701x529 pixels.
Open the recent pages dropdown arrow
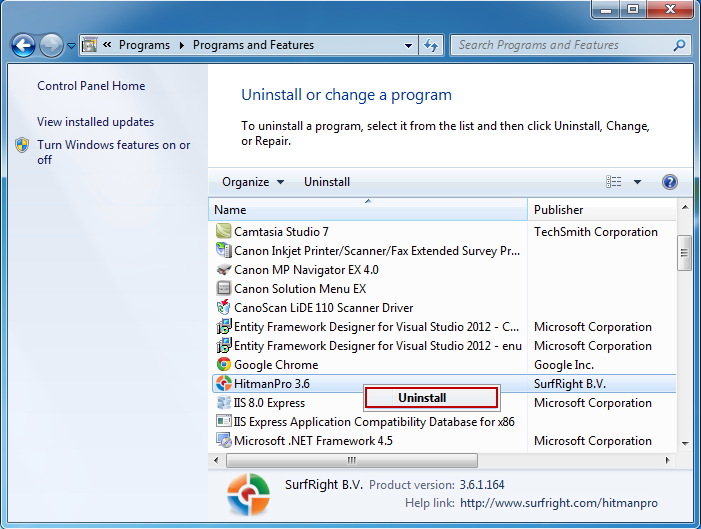click(x=72, y=46)
